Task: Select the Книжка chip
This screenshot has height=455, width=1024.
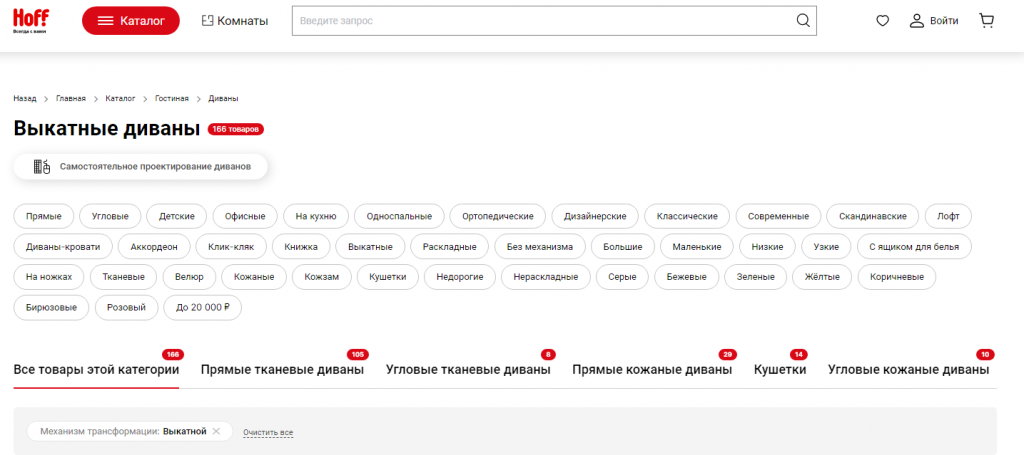Action: (301, 247)
